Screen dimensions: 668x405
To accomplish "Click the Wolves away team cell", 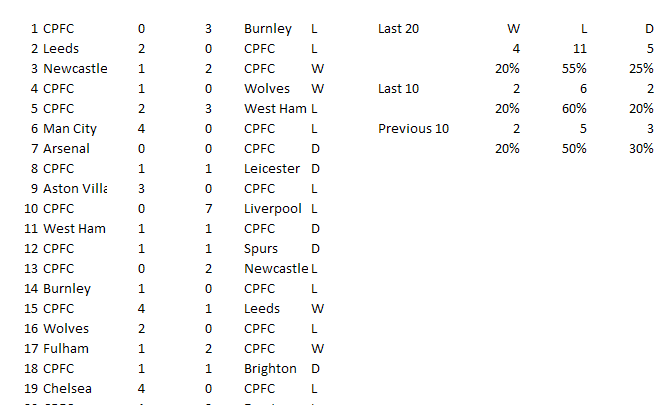I will [267, 89].
